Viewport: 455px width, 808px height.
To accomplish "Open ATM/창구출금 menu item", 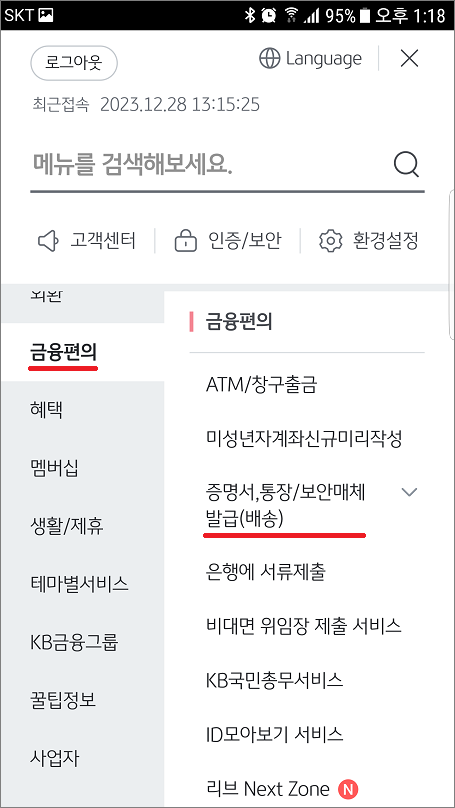I will pos(261,384).
